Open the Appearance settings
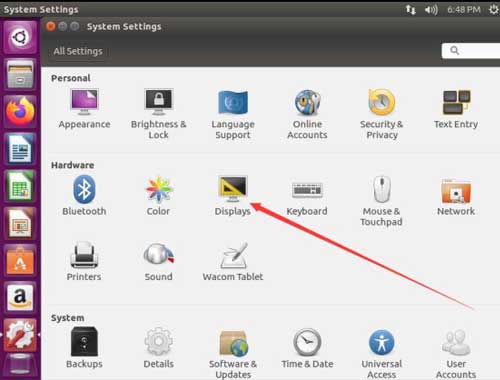 (x=84, y=109)
